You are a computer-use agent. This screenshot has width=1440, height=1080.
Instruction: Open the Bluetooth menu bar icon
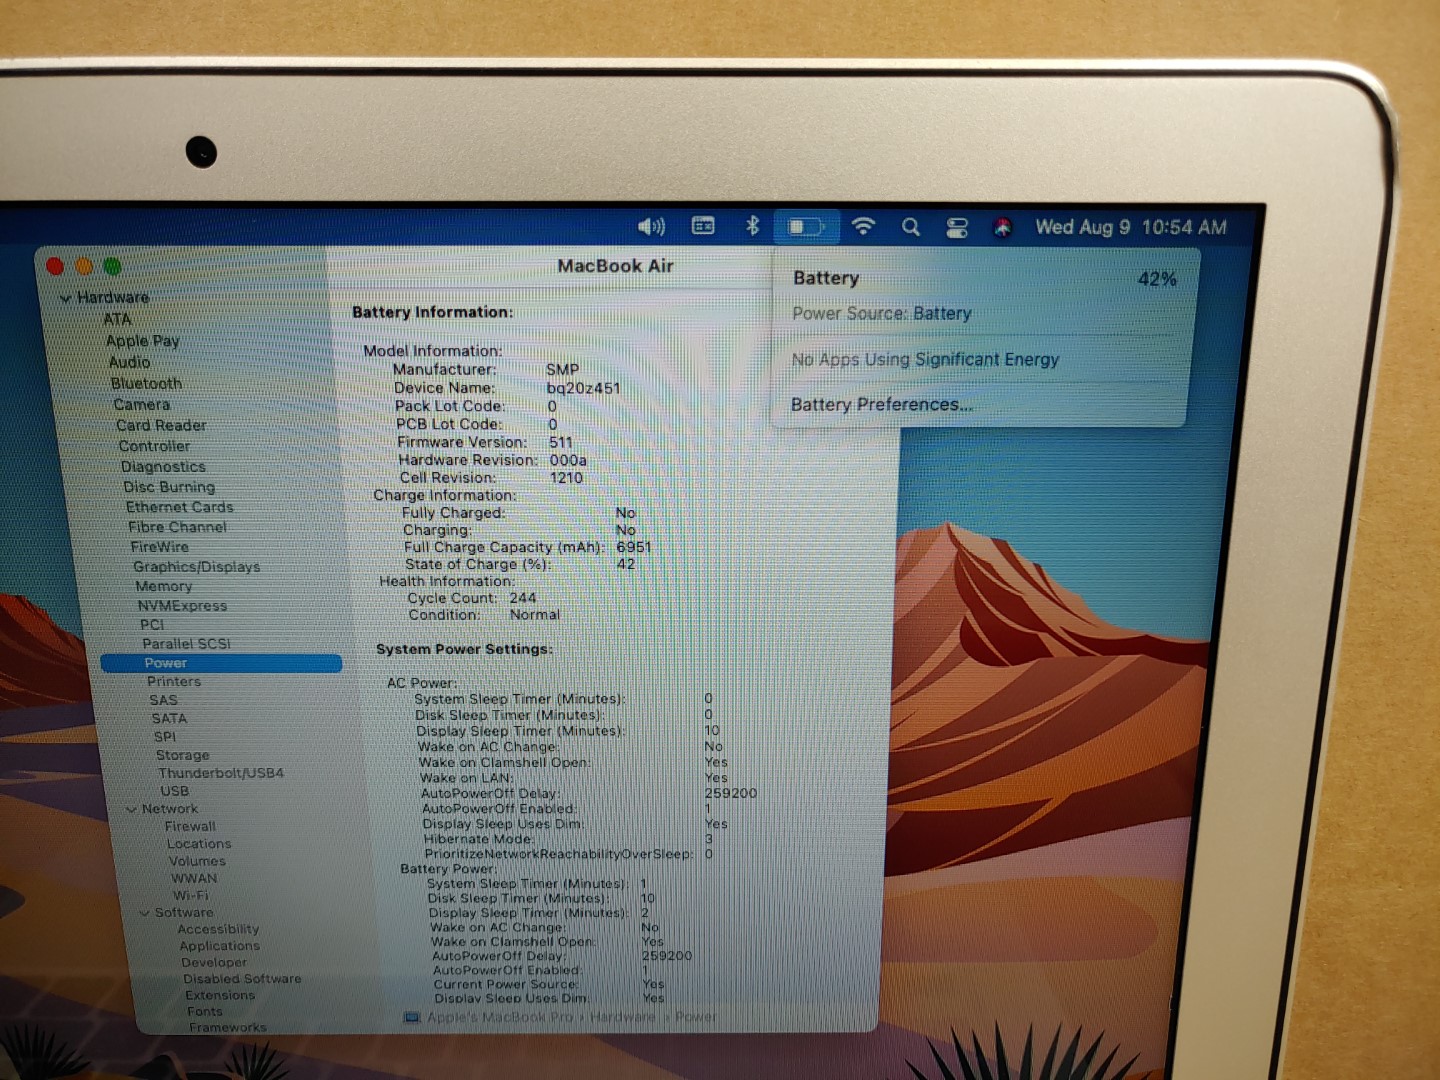pos(752,226)
